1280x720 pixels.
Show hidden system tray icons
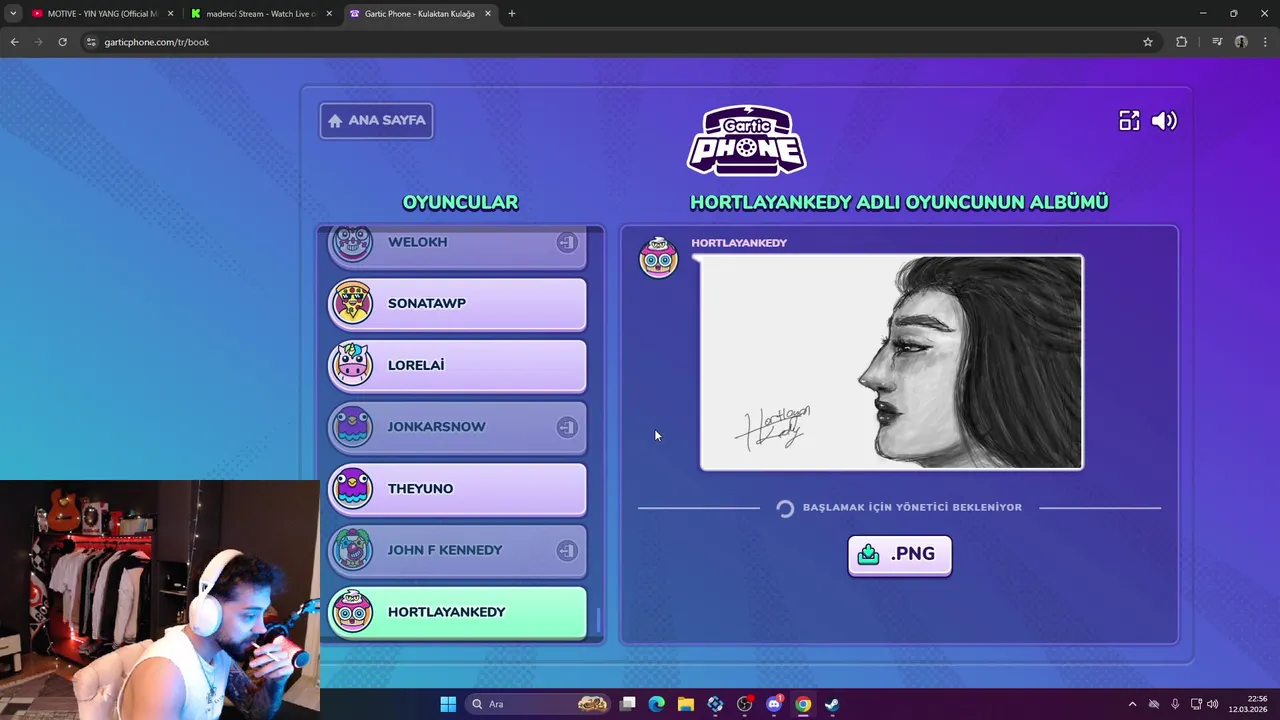1132,704
